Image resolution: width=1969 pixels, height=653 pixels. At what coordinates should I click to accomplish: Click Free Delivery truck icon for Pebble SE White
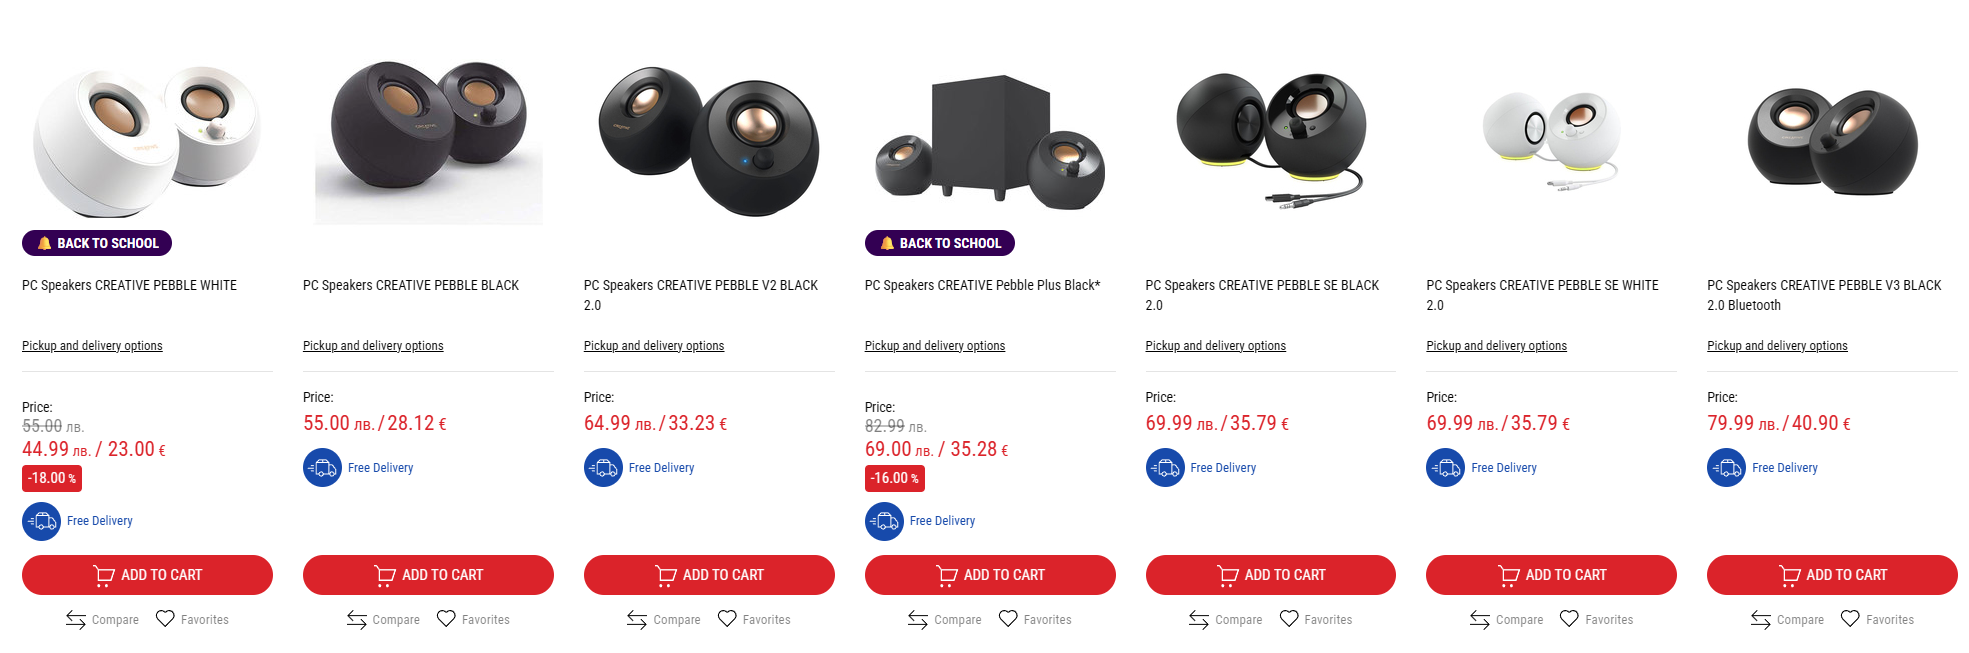(1445, 468)
